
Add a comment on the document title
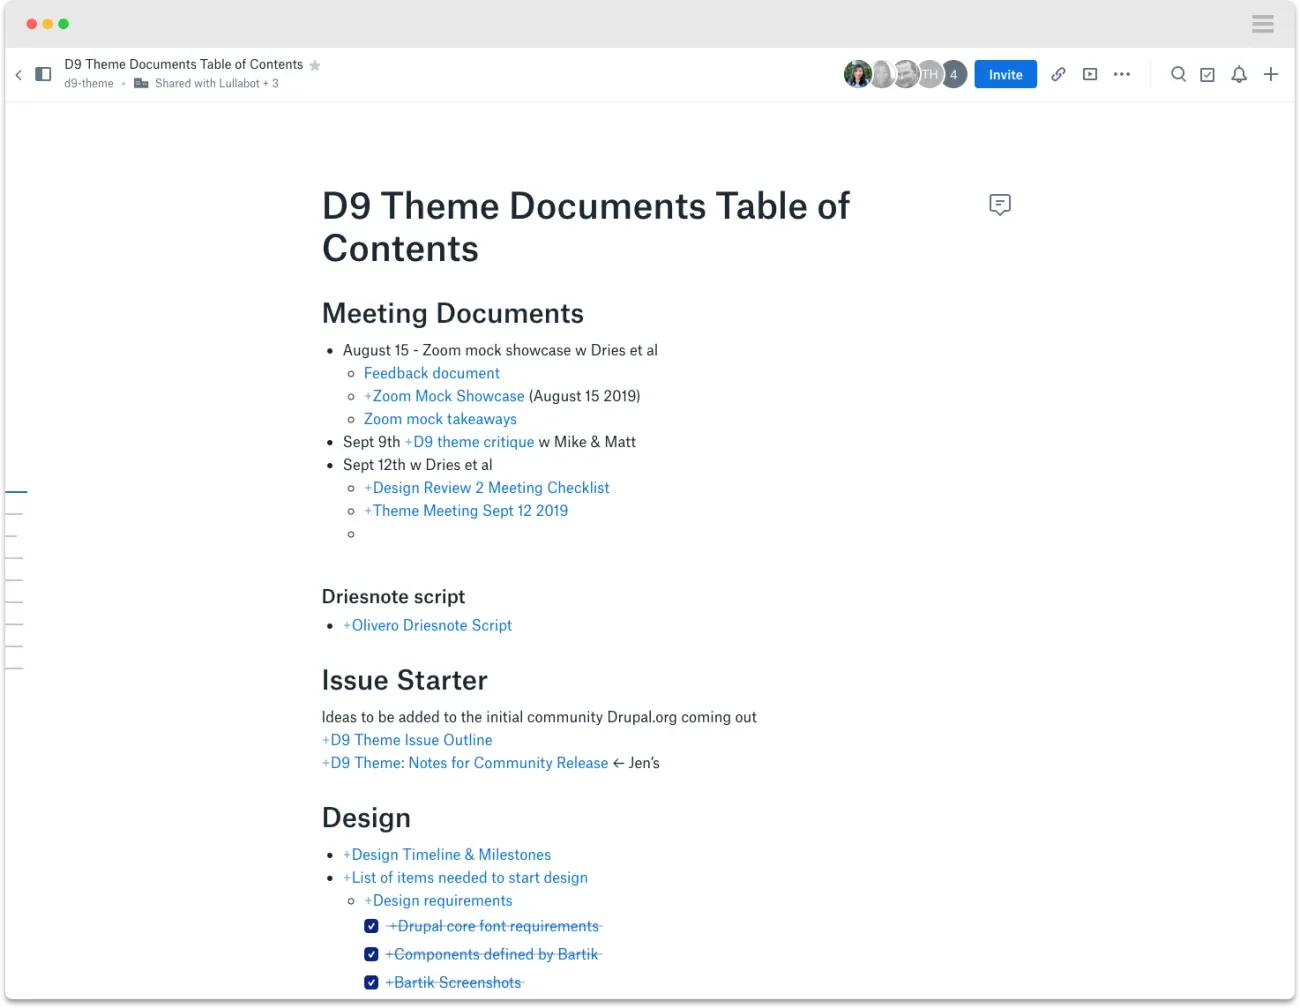pos(1000,204)
